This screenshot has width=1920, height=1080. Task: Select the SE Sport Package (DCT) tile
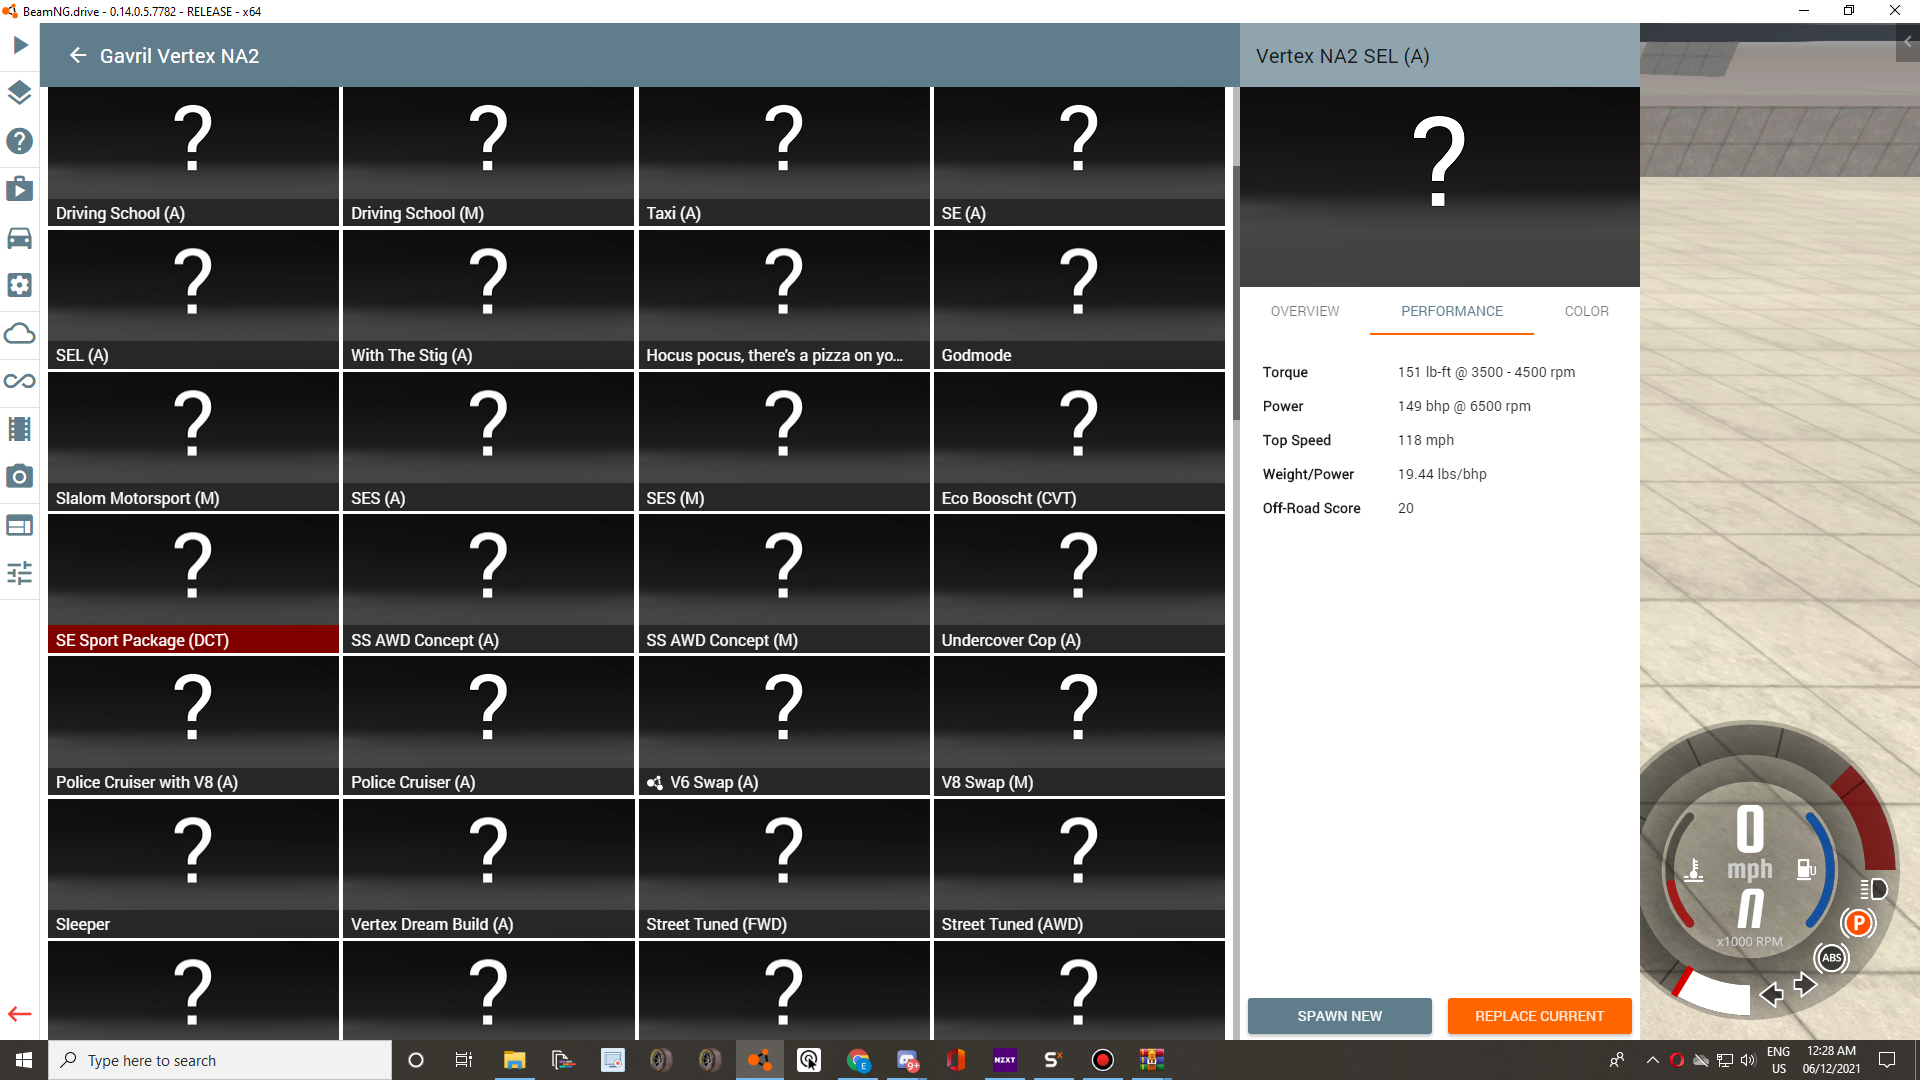pyautogui.click(x=193, y=583)
